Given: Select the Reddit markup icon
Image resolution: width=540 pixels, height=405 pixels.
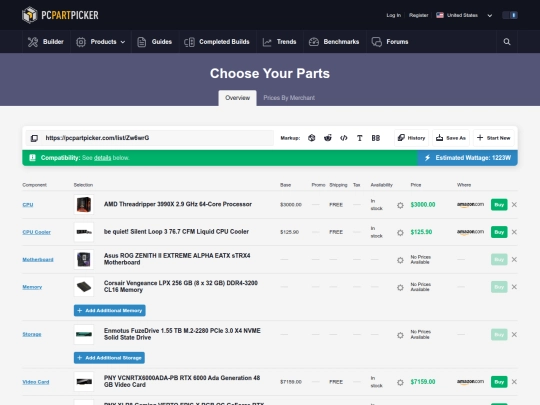Looking at the screenshot, I should point(328,138).
